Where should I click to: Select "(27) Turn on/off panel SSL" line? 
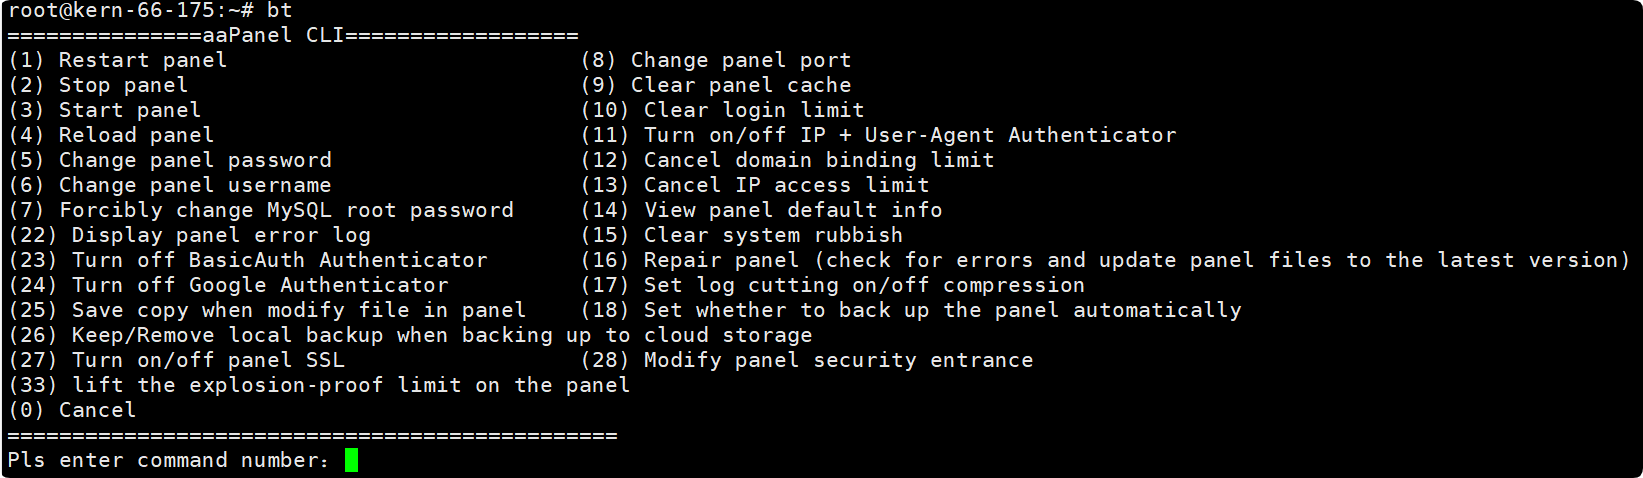click(x=177, y=360)
